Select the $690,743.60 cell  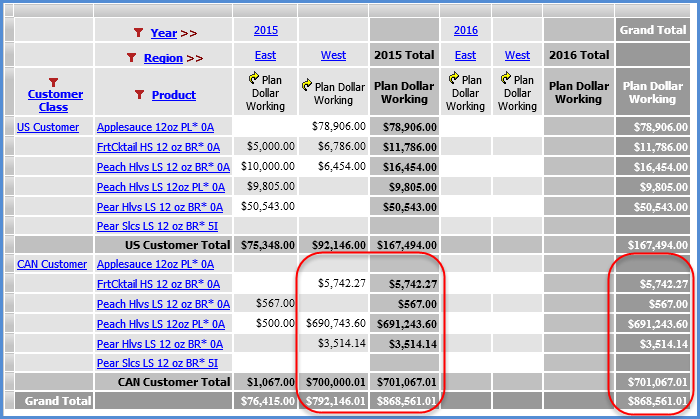(336, 323)
